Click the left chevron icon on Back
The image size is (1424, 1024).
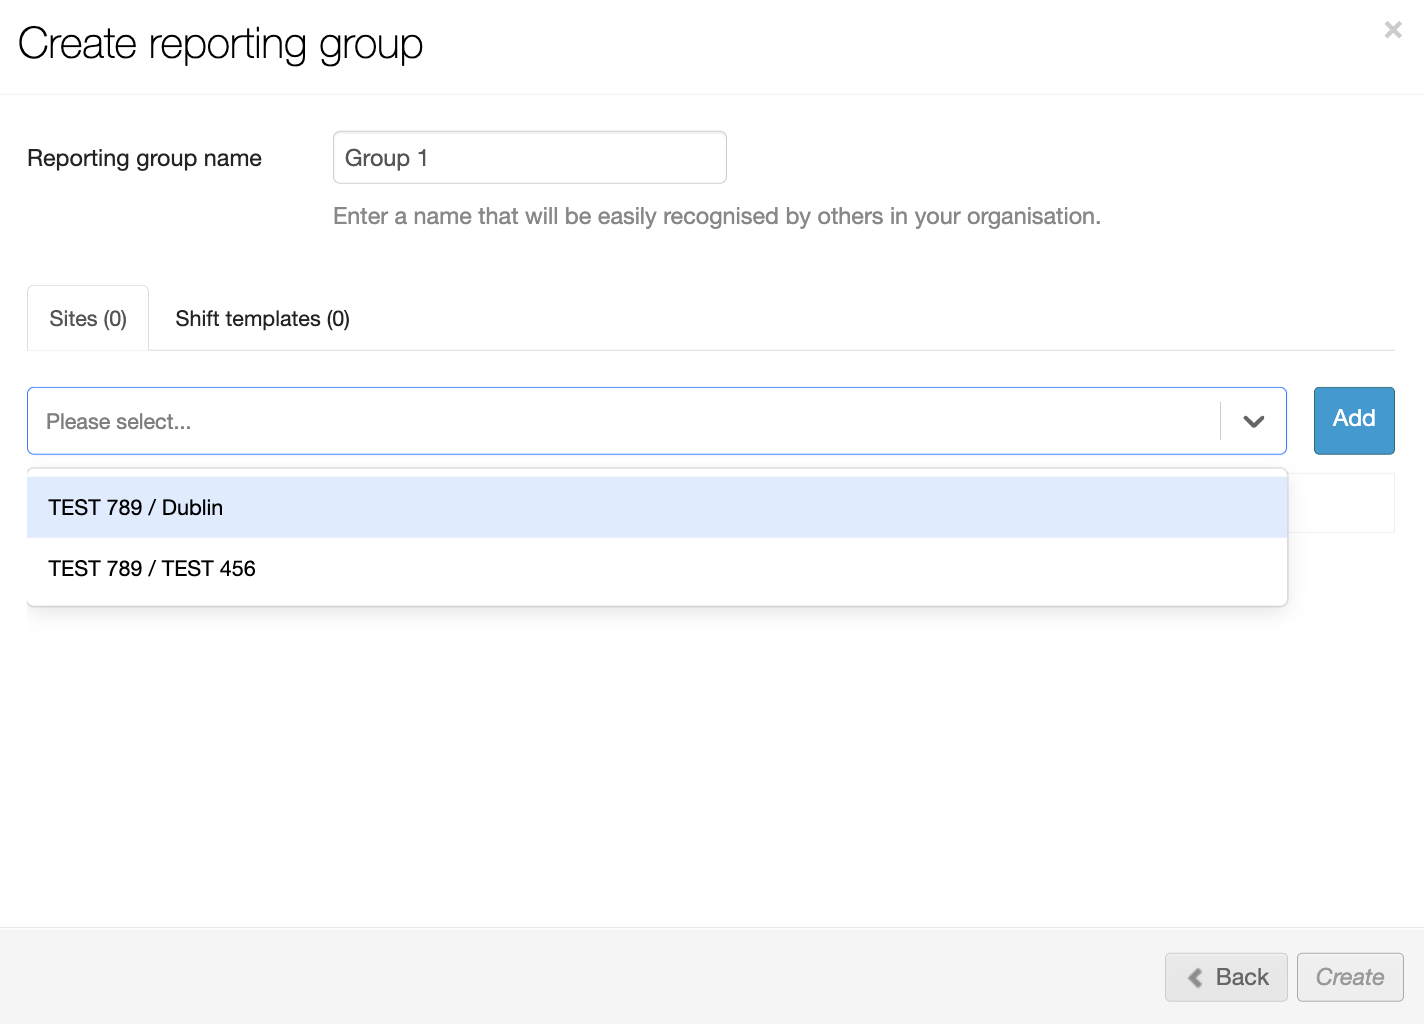click(1195, 978)
